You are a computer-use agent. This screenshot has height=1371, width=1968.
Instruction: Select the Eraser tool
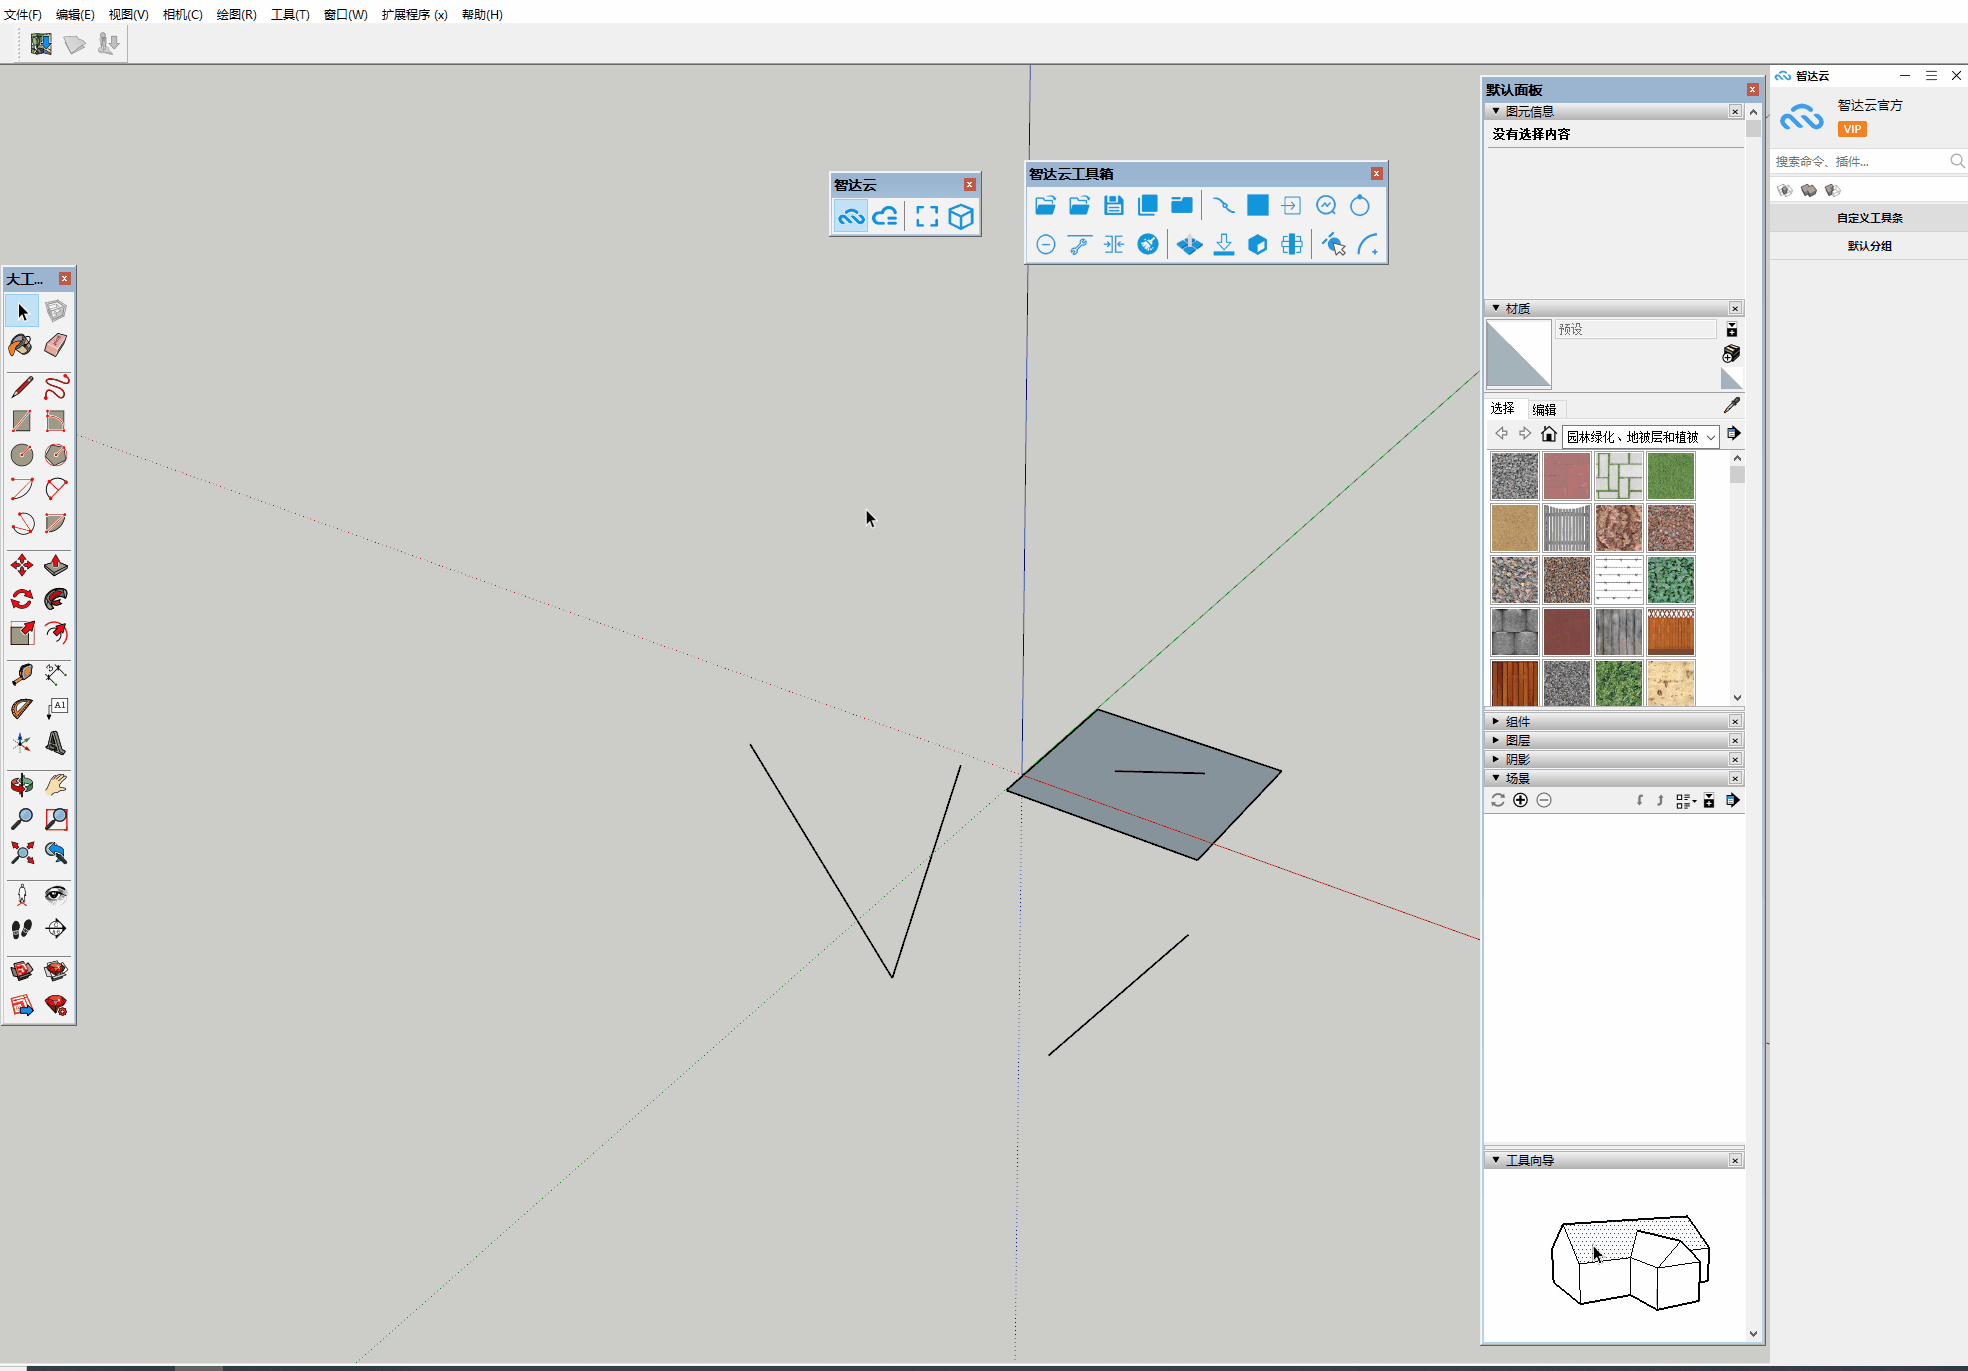(56, 346)
